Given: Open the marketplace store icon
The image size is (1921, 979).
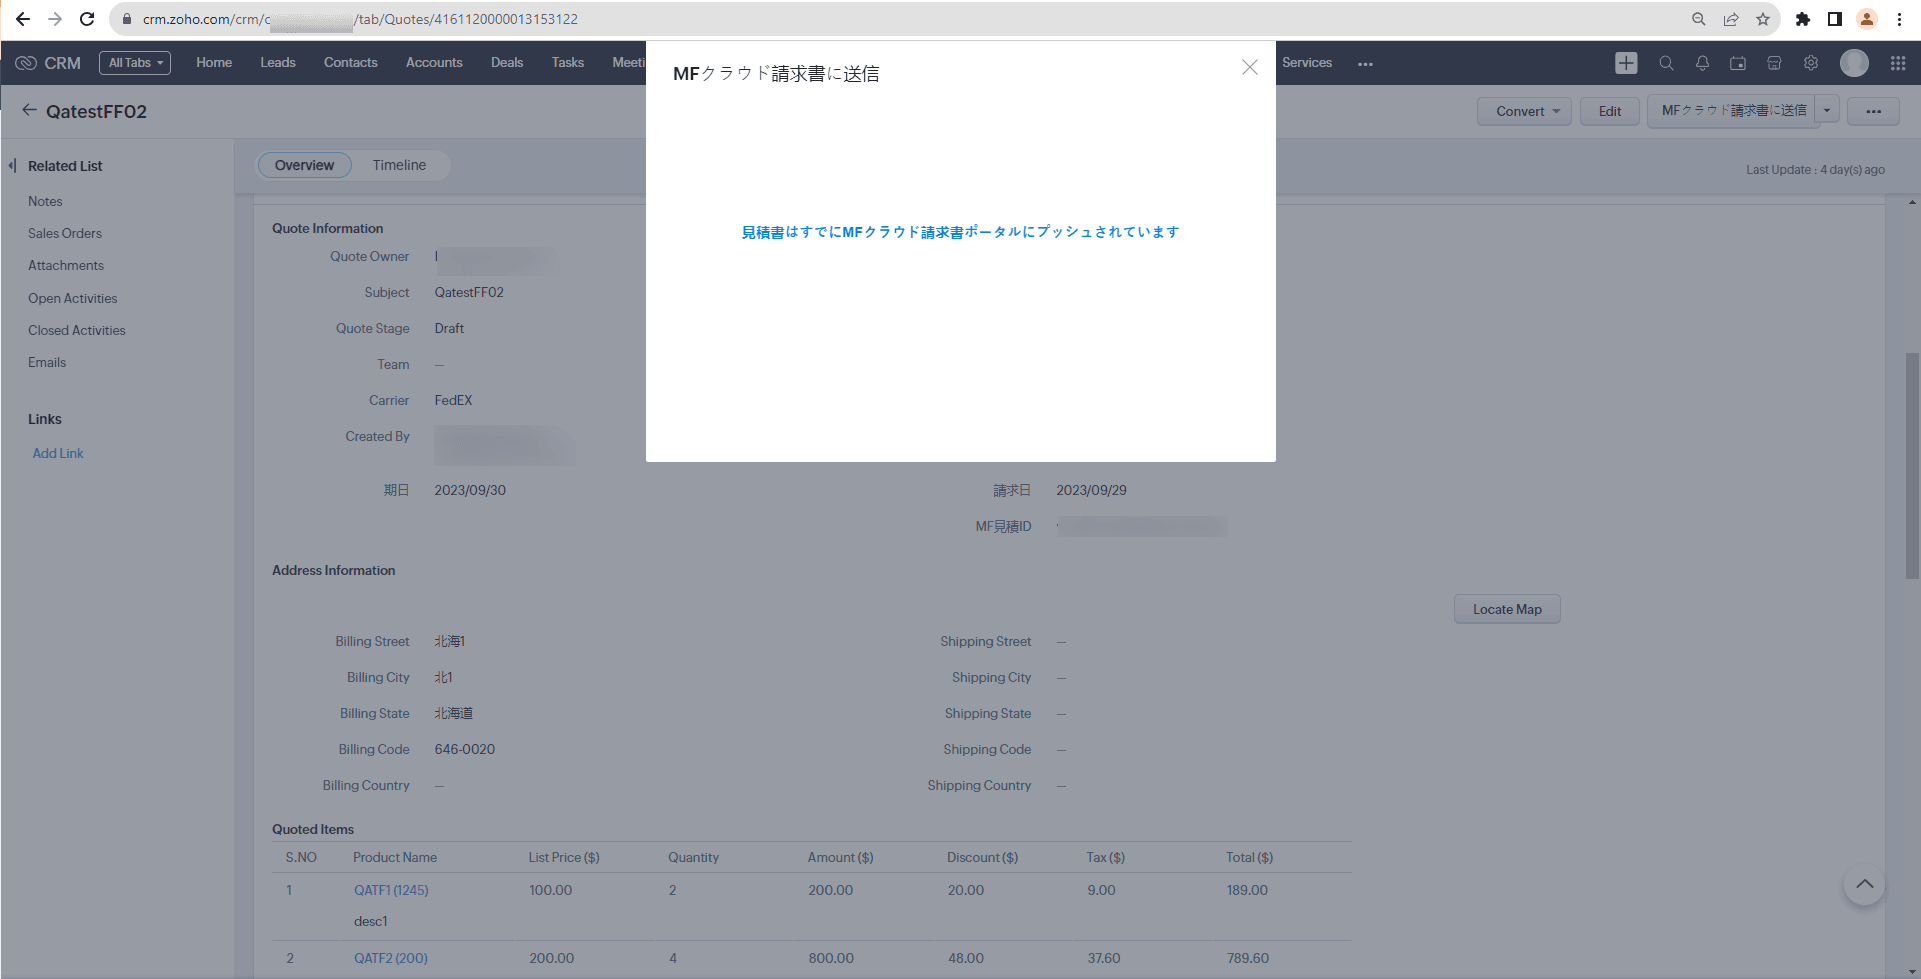Looking at the screenshot, I should (1774, 63).
